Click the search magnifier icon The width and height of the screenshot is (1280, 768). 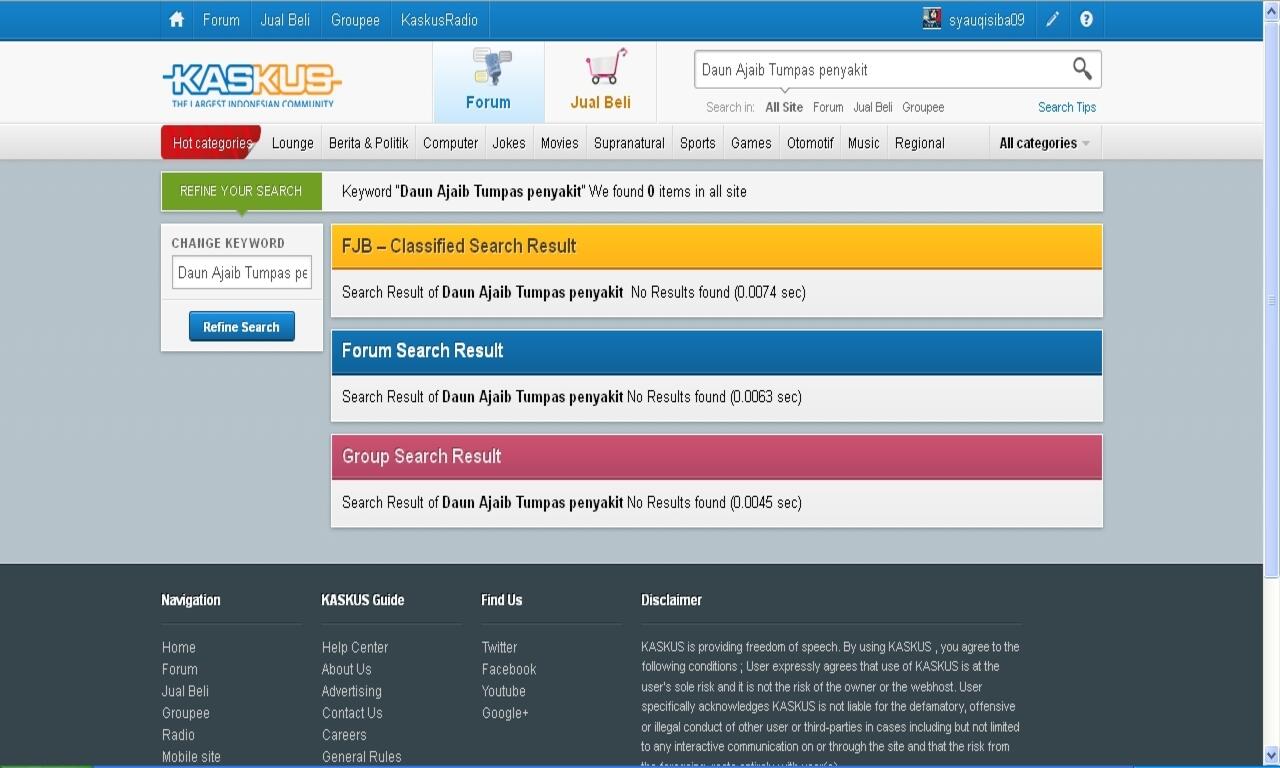tap(1082, 68)
